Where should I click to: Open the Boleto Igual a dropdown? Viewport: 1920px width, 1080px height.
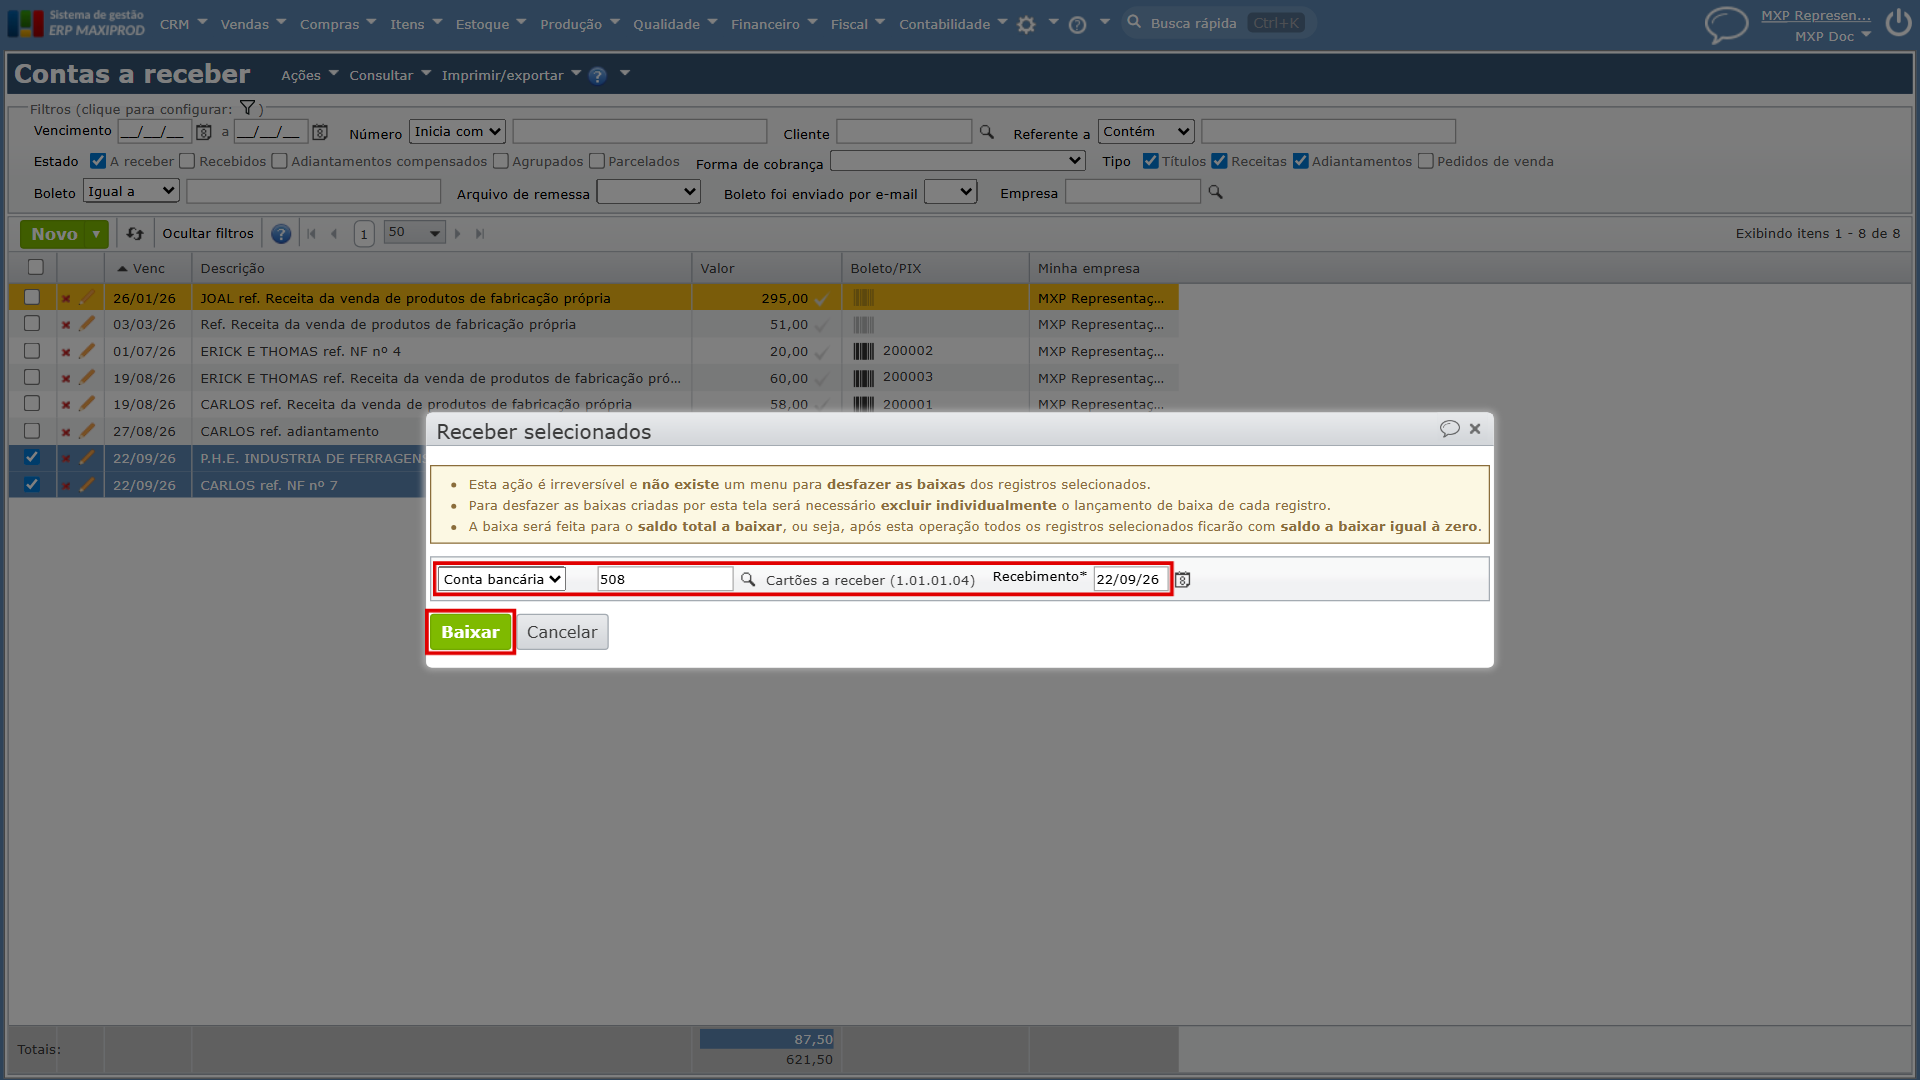pyautogui.click(x=131, y=191)
